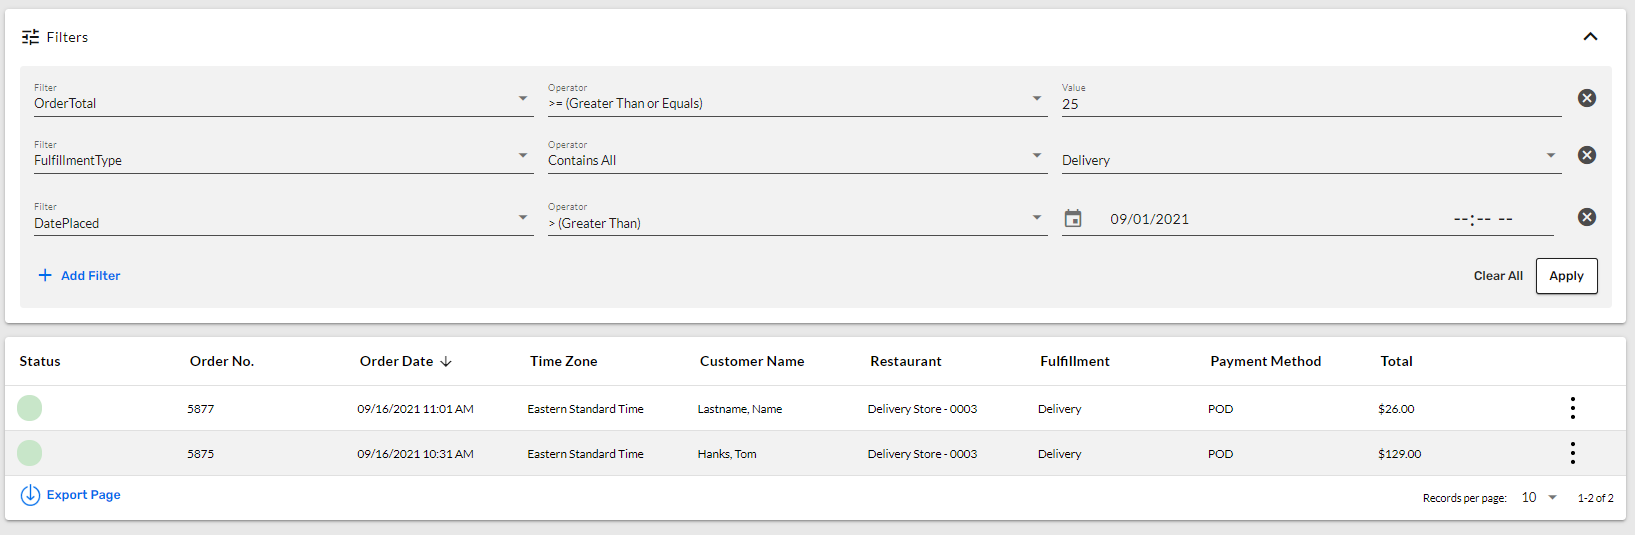Open the actions menu for order 5875
1635x535 pixels.
point(1573,453)
